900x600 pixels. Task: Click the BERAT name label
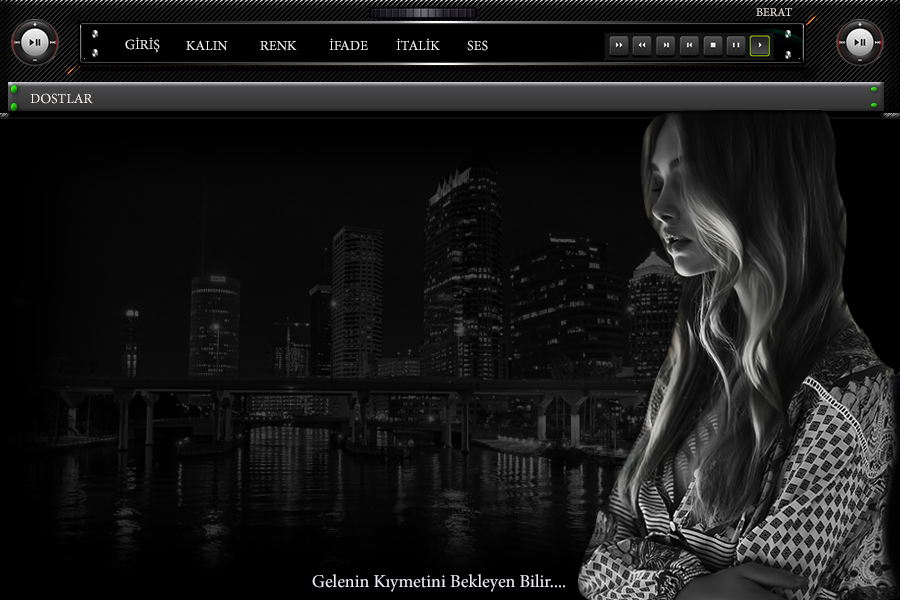(x=773, y=12)
